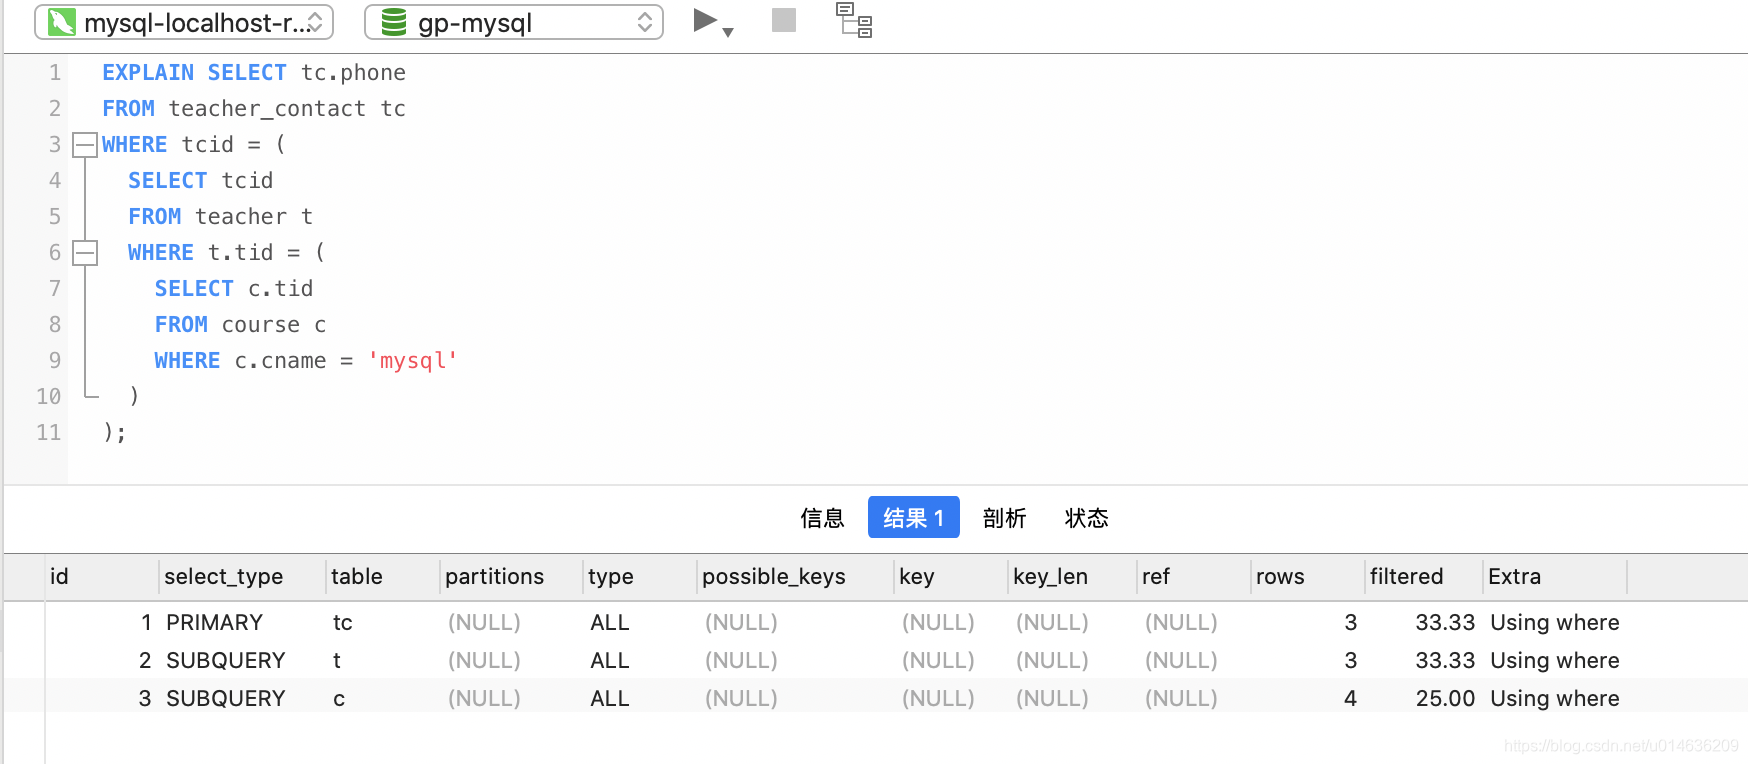Click the id column header
The height and width of the screenshot is (764, 1748).
[102, 577]
